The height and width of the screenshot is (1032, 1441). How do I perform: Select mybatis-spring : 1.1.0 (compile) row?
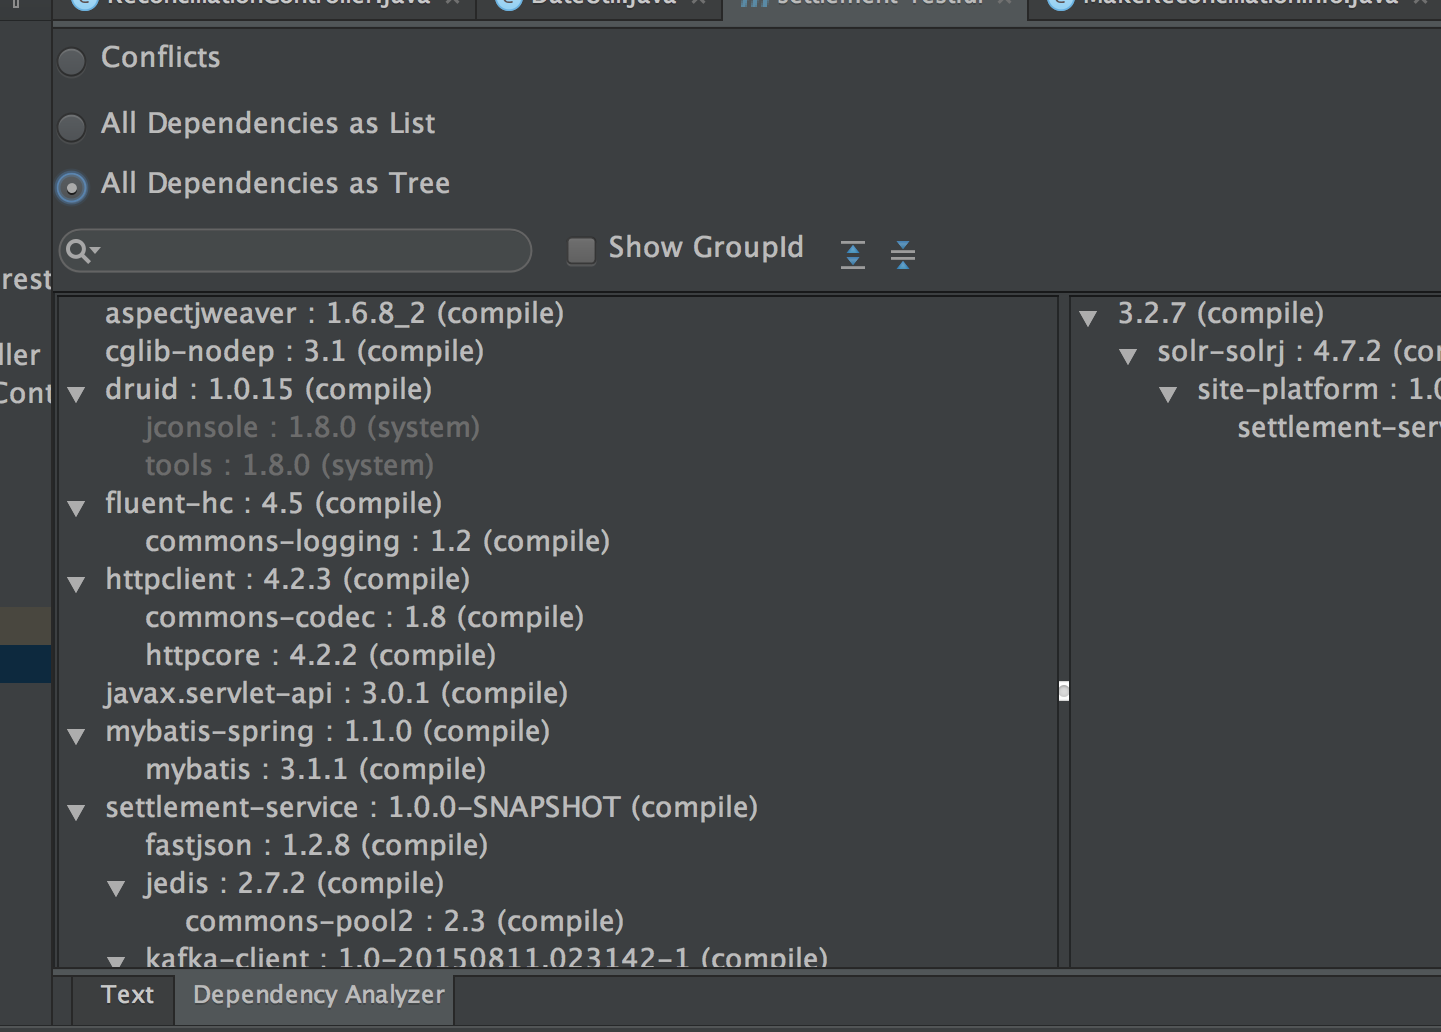click(x=327, y=732)
